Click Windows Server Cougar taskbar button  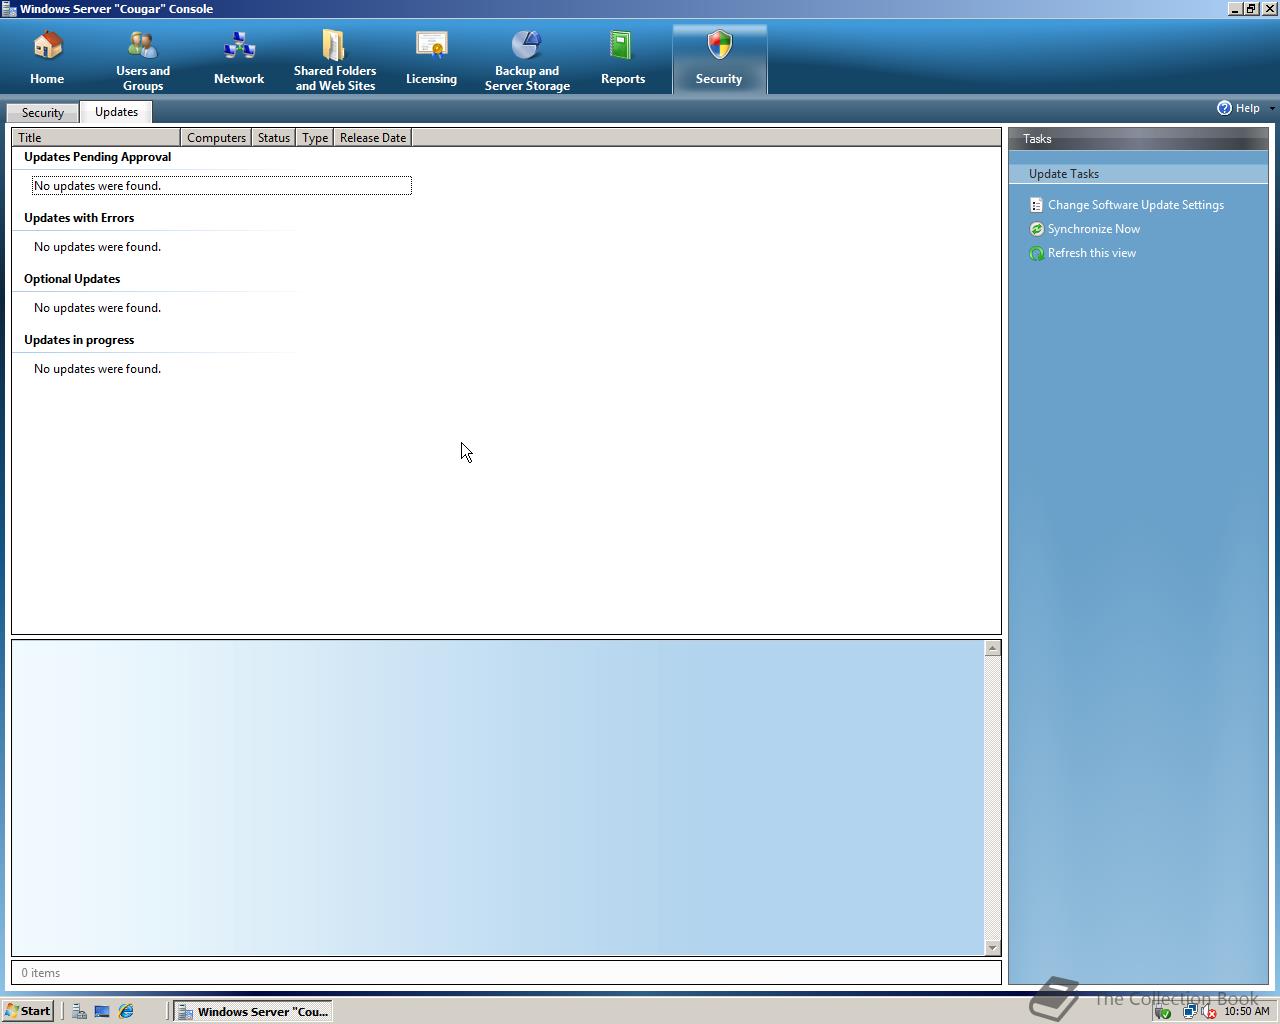point(253,1011)
